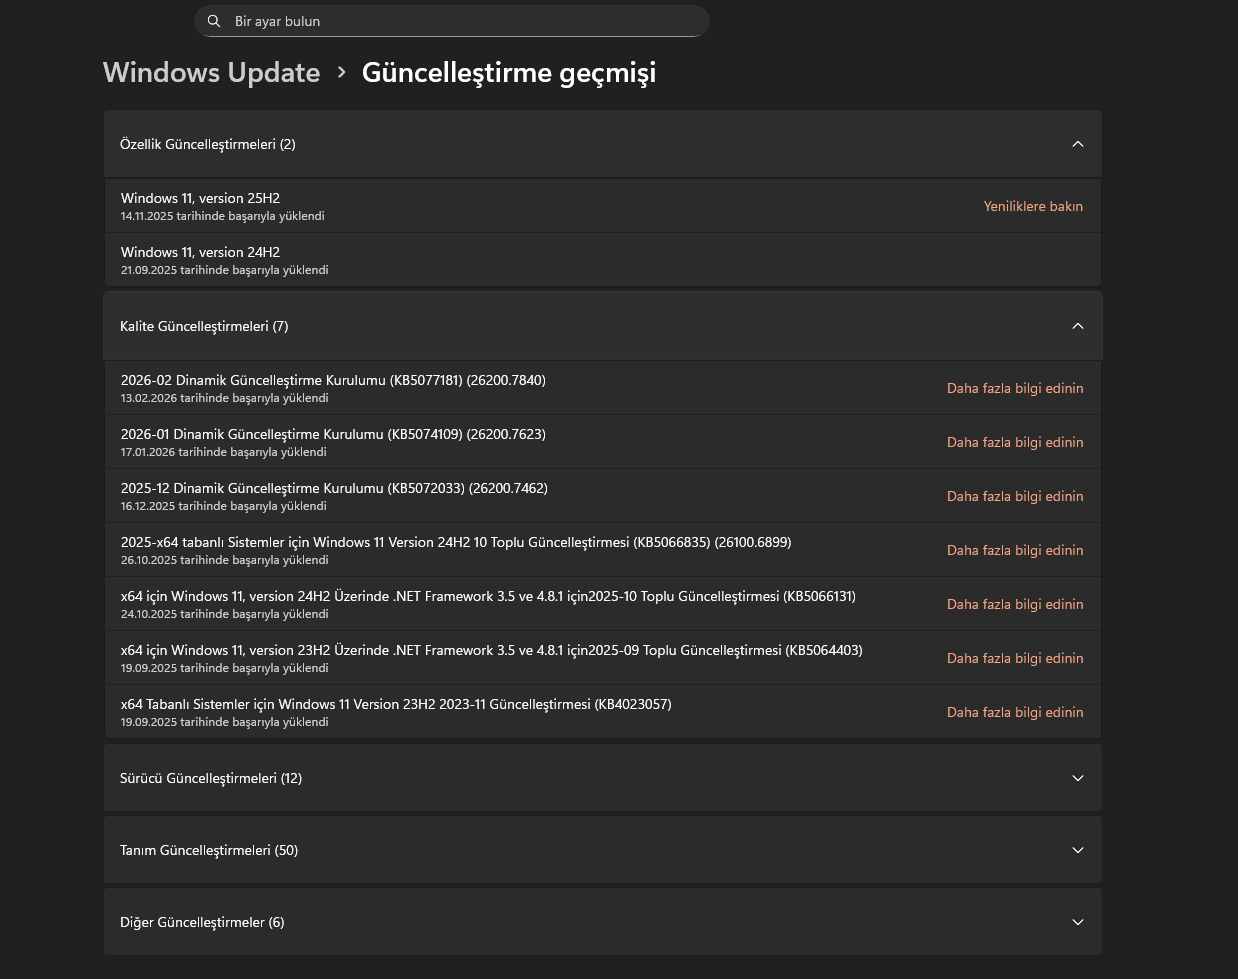Open more info for KB5072033 update
The height and width of the screenshot is (979, 1238).
(1015, 496)
